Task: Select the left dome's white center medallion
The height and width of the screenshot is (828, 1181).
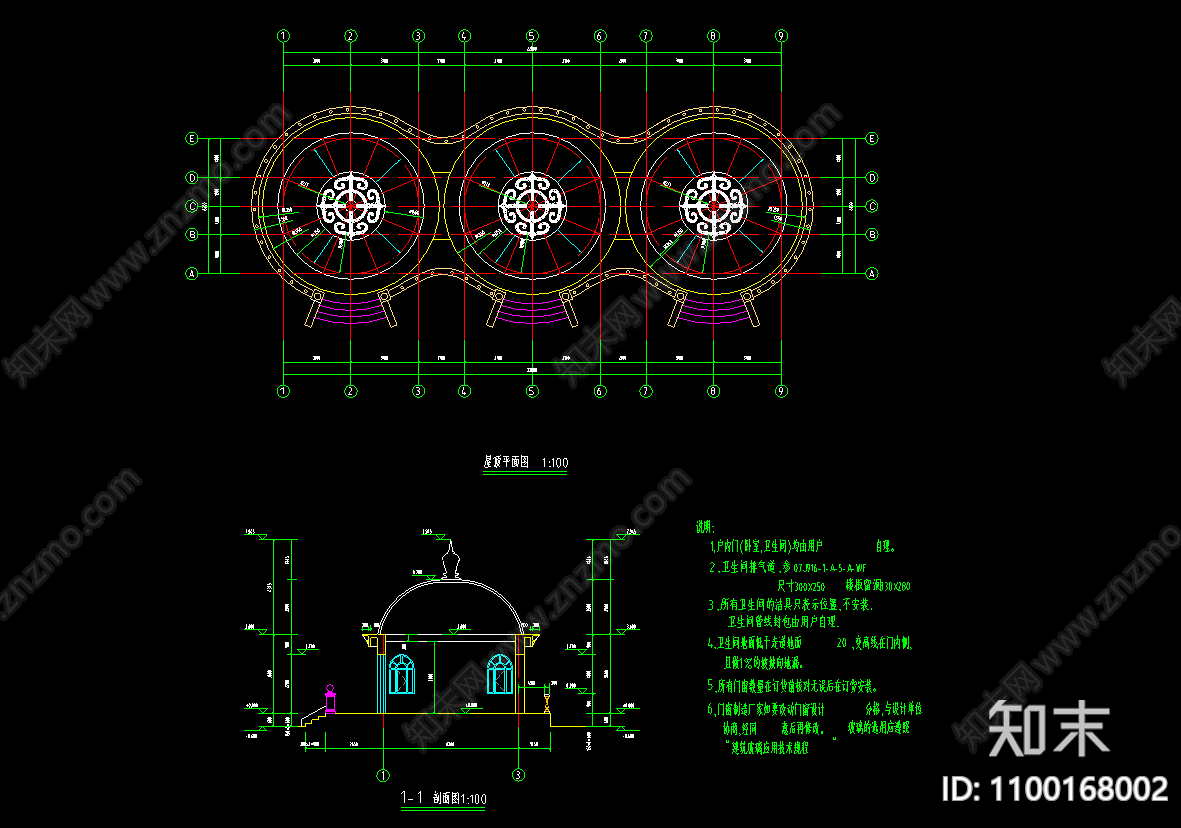Action: (350, 206)
